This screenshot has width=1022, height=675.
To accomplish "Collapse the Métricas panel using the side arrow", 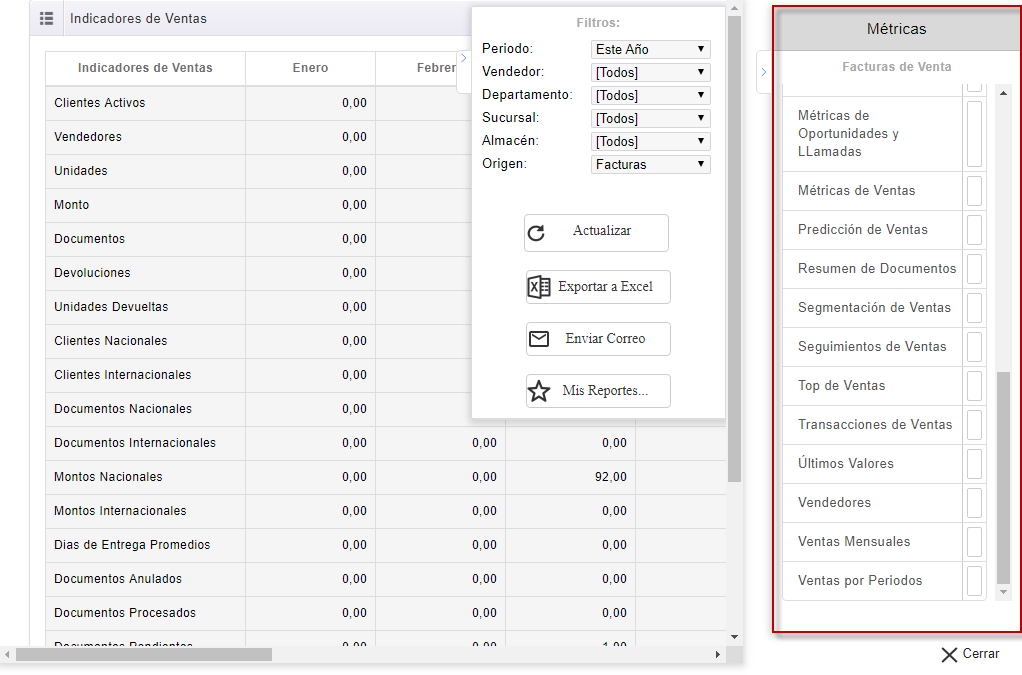I will coord(763,72).
